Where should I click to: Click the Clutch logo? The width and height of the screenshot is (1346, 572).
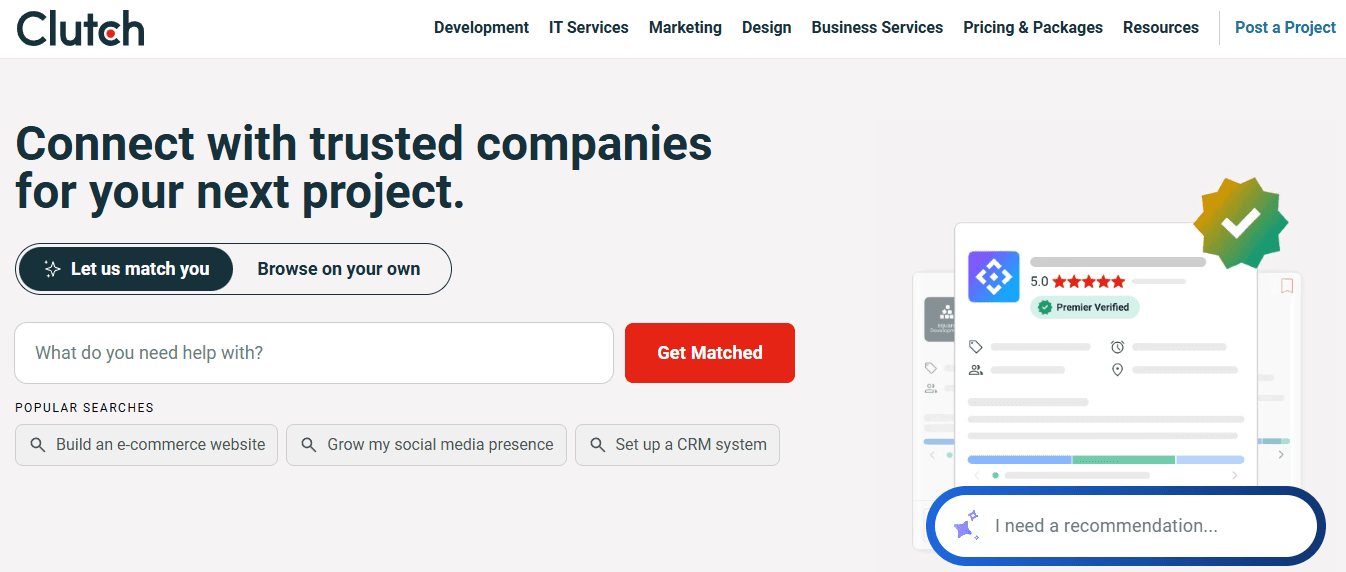click(x=80, y=28)
